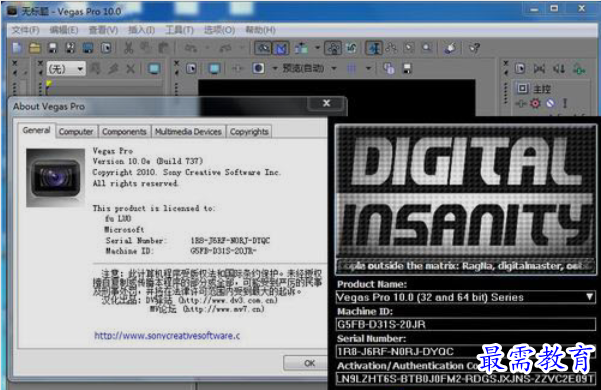Click the Undo arrow icon
The height and width of the screenshot is (390, 601).
click(x=190, y=48)
